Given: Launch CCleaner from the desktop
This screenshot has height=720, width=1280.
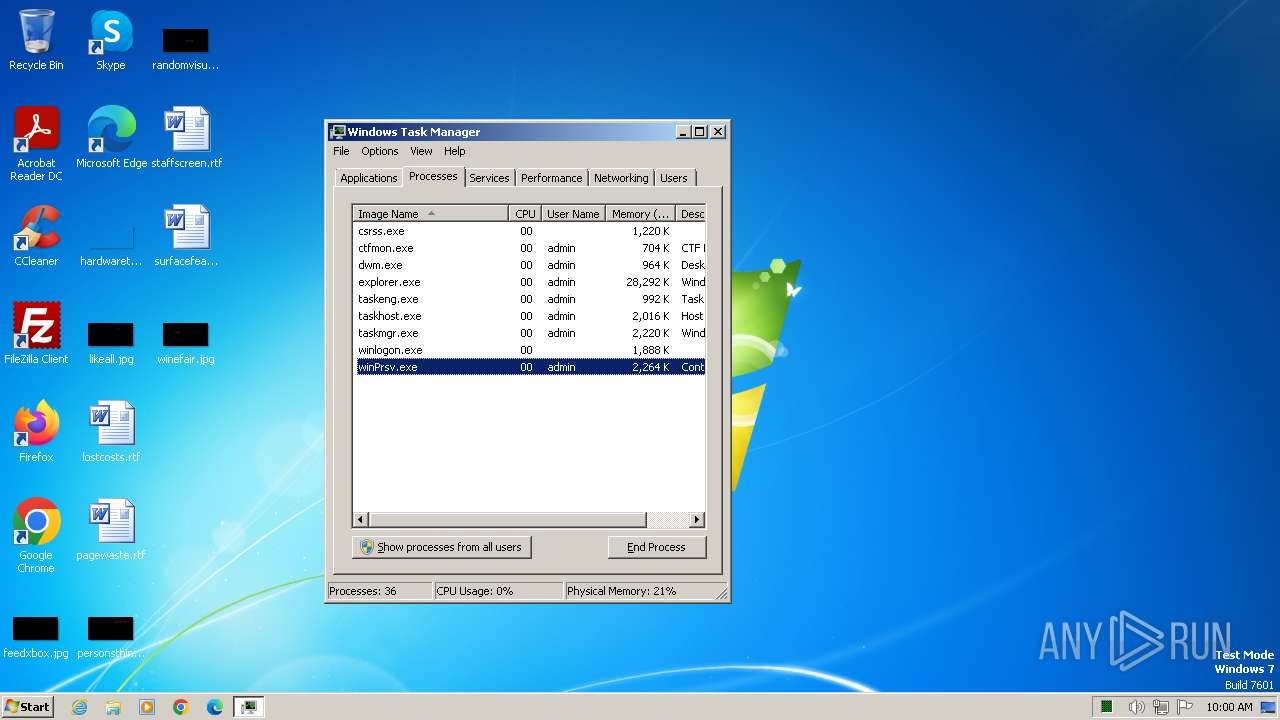Looking at the screenshot, I should click(x=36, y=236).
